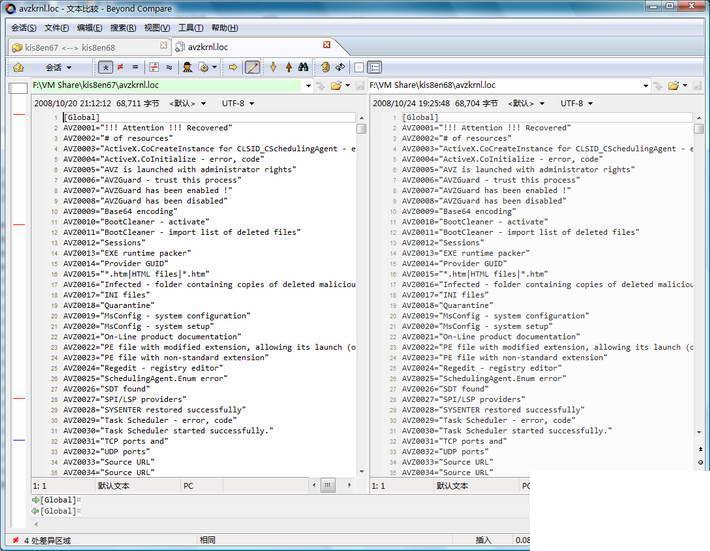Open right folder icon dropdown arrow
Screen dimensions: 710x551
point(685,85)
